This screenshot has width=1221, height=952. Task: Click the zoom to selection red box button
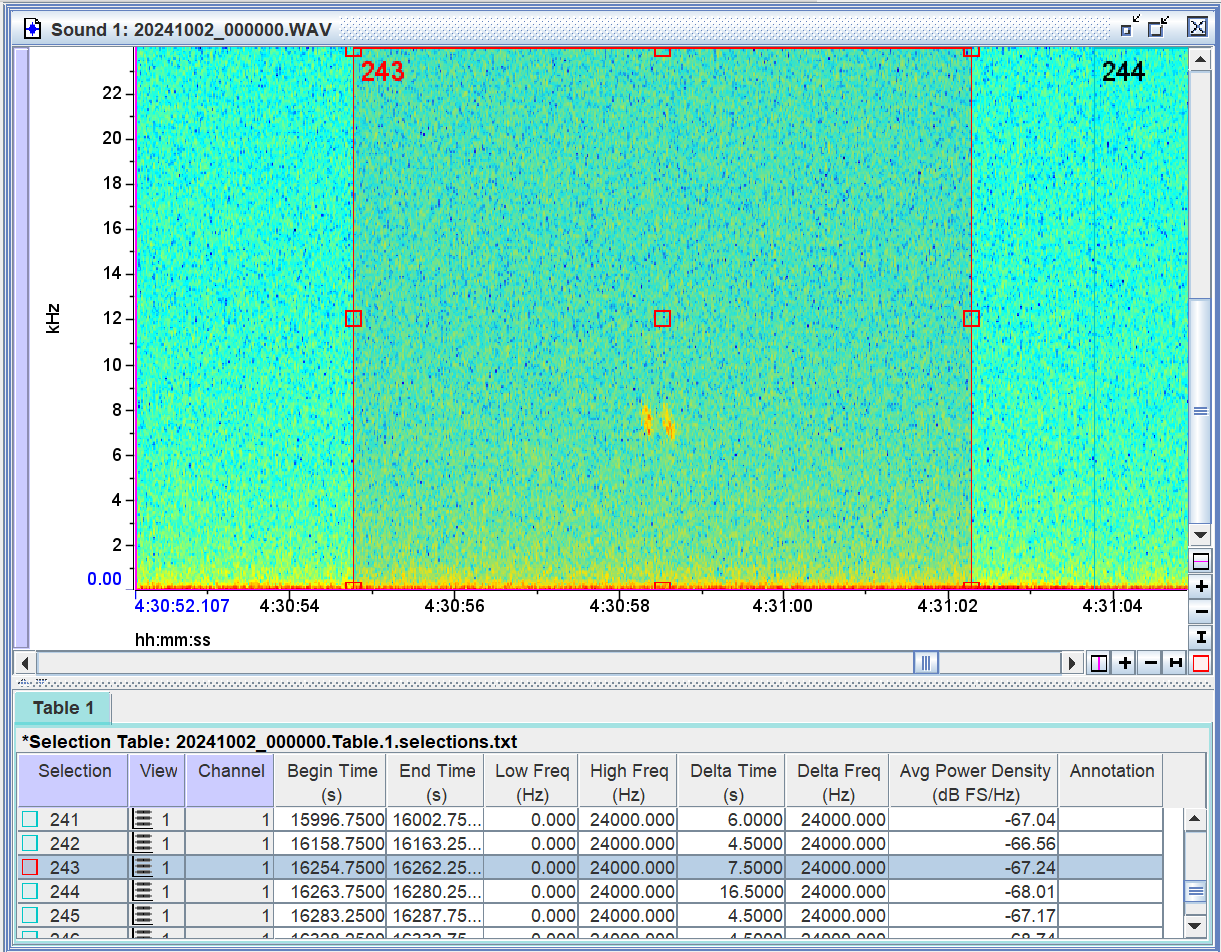click(1201, 663)
